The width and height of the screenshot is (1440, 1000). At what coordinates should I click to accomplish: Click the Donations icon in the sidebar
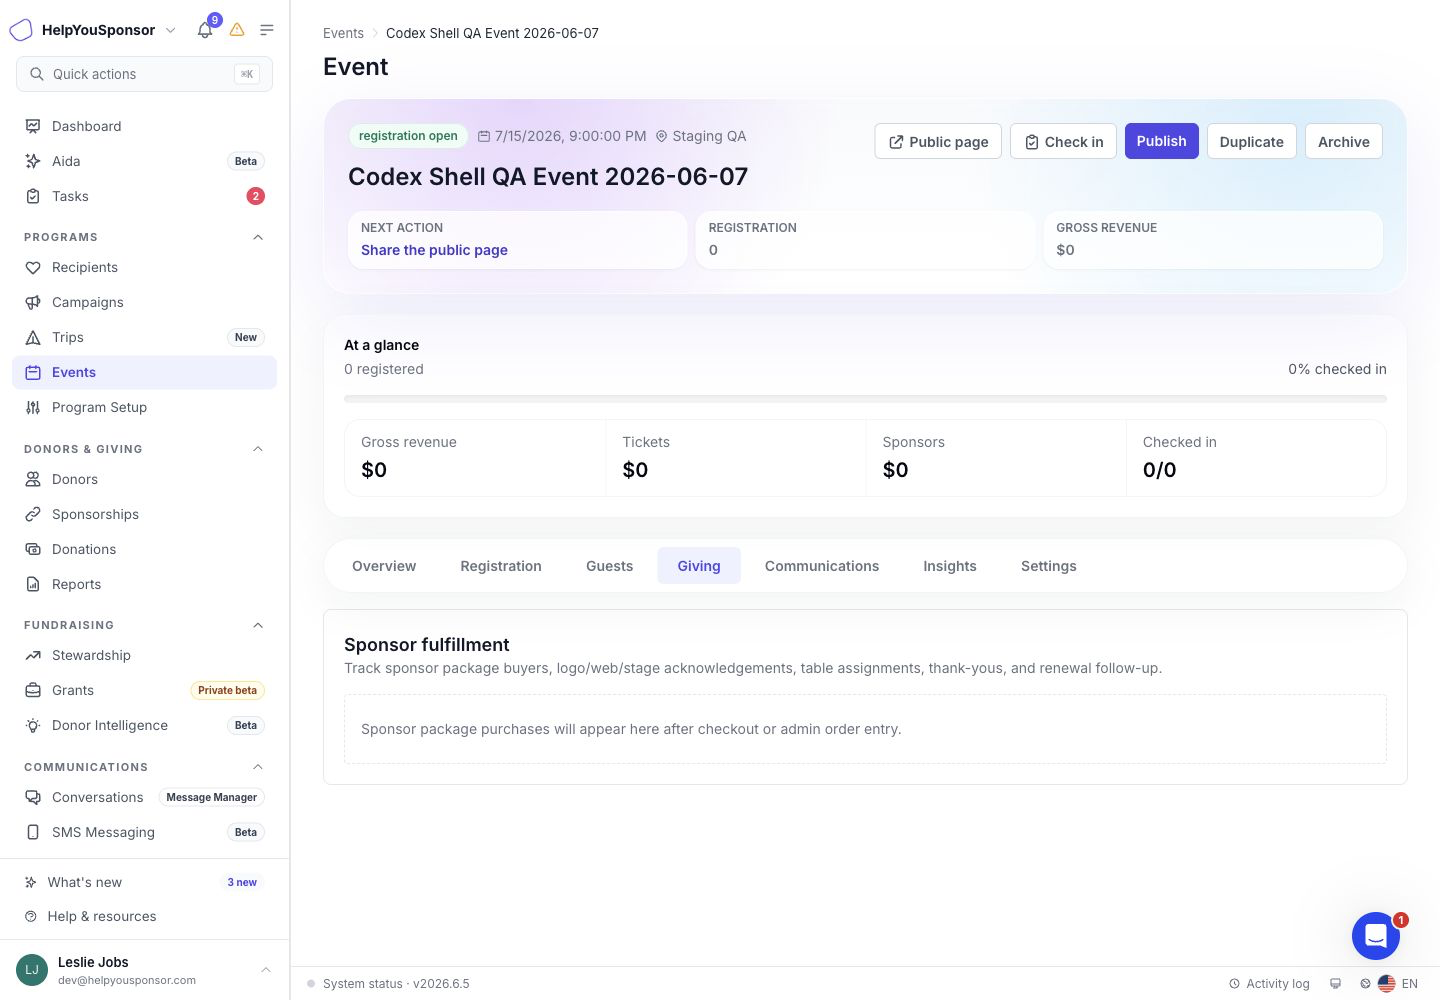(33, 549)
